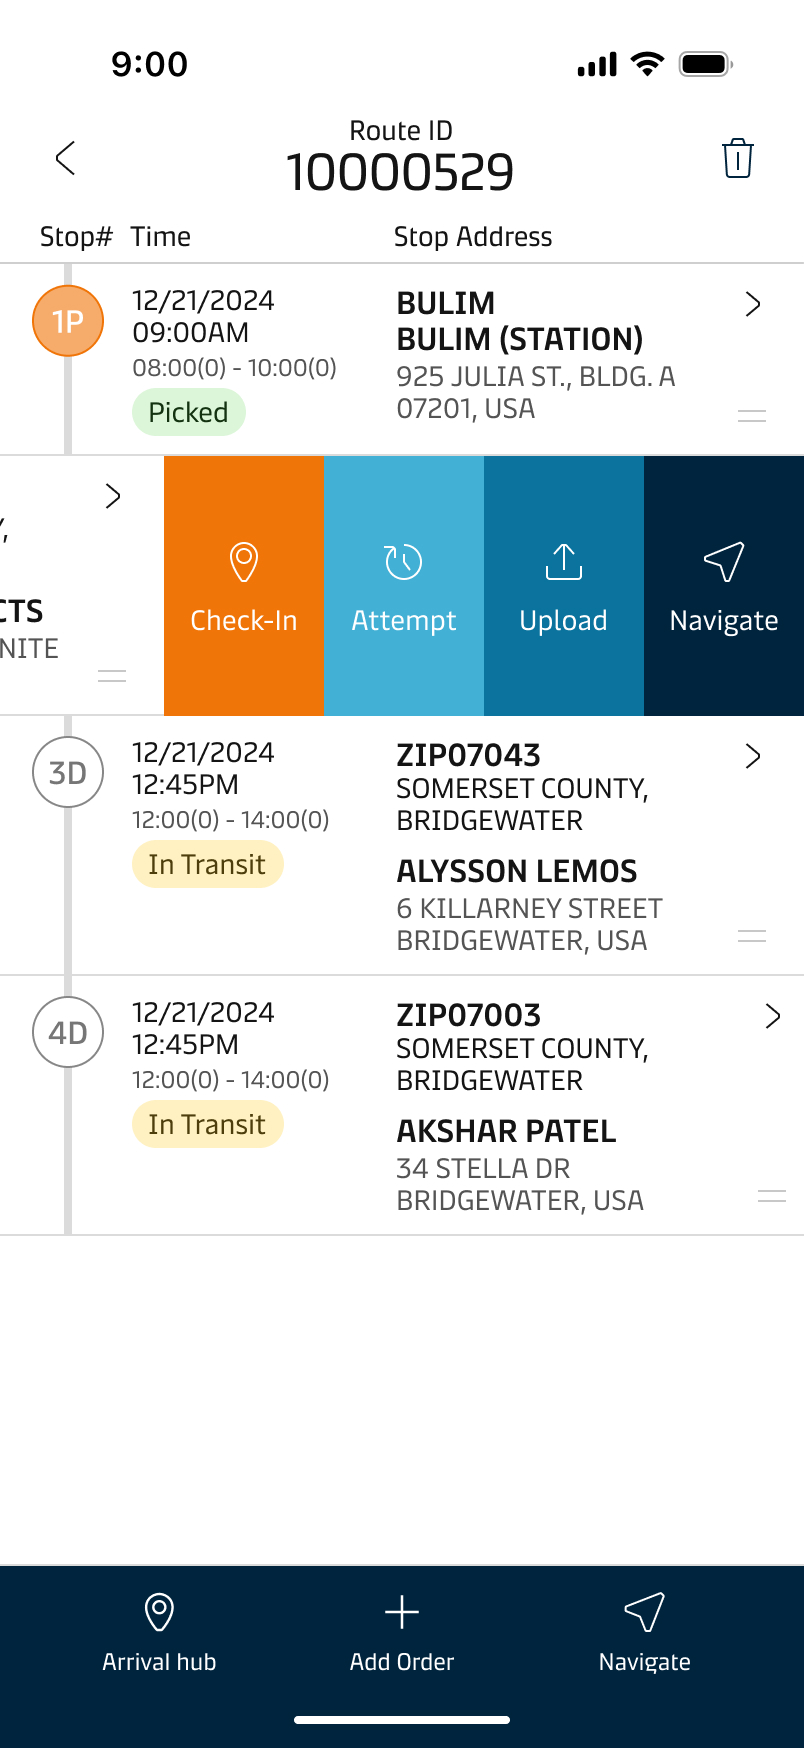Image resolution: width=804 pixels, height=1748 pixels.
Task: Grab the BULIM stop reorder handle
Action: pos(752,416)
